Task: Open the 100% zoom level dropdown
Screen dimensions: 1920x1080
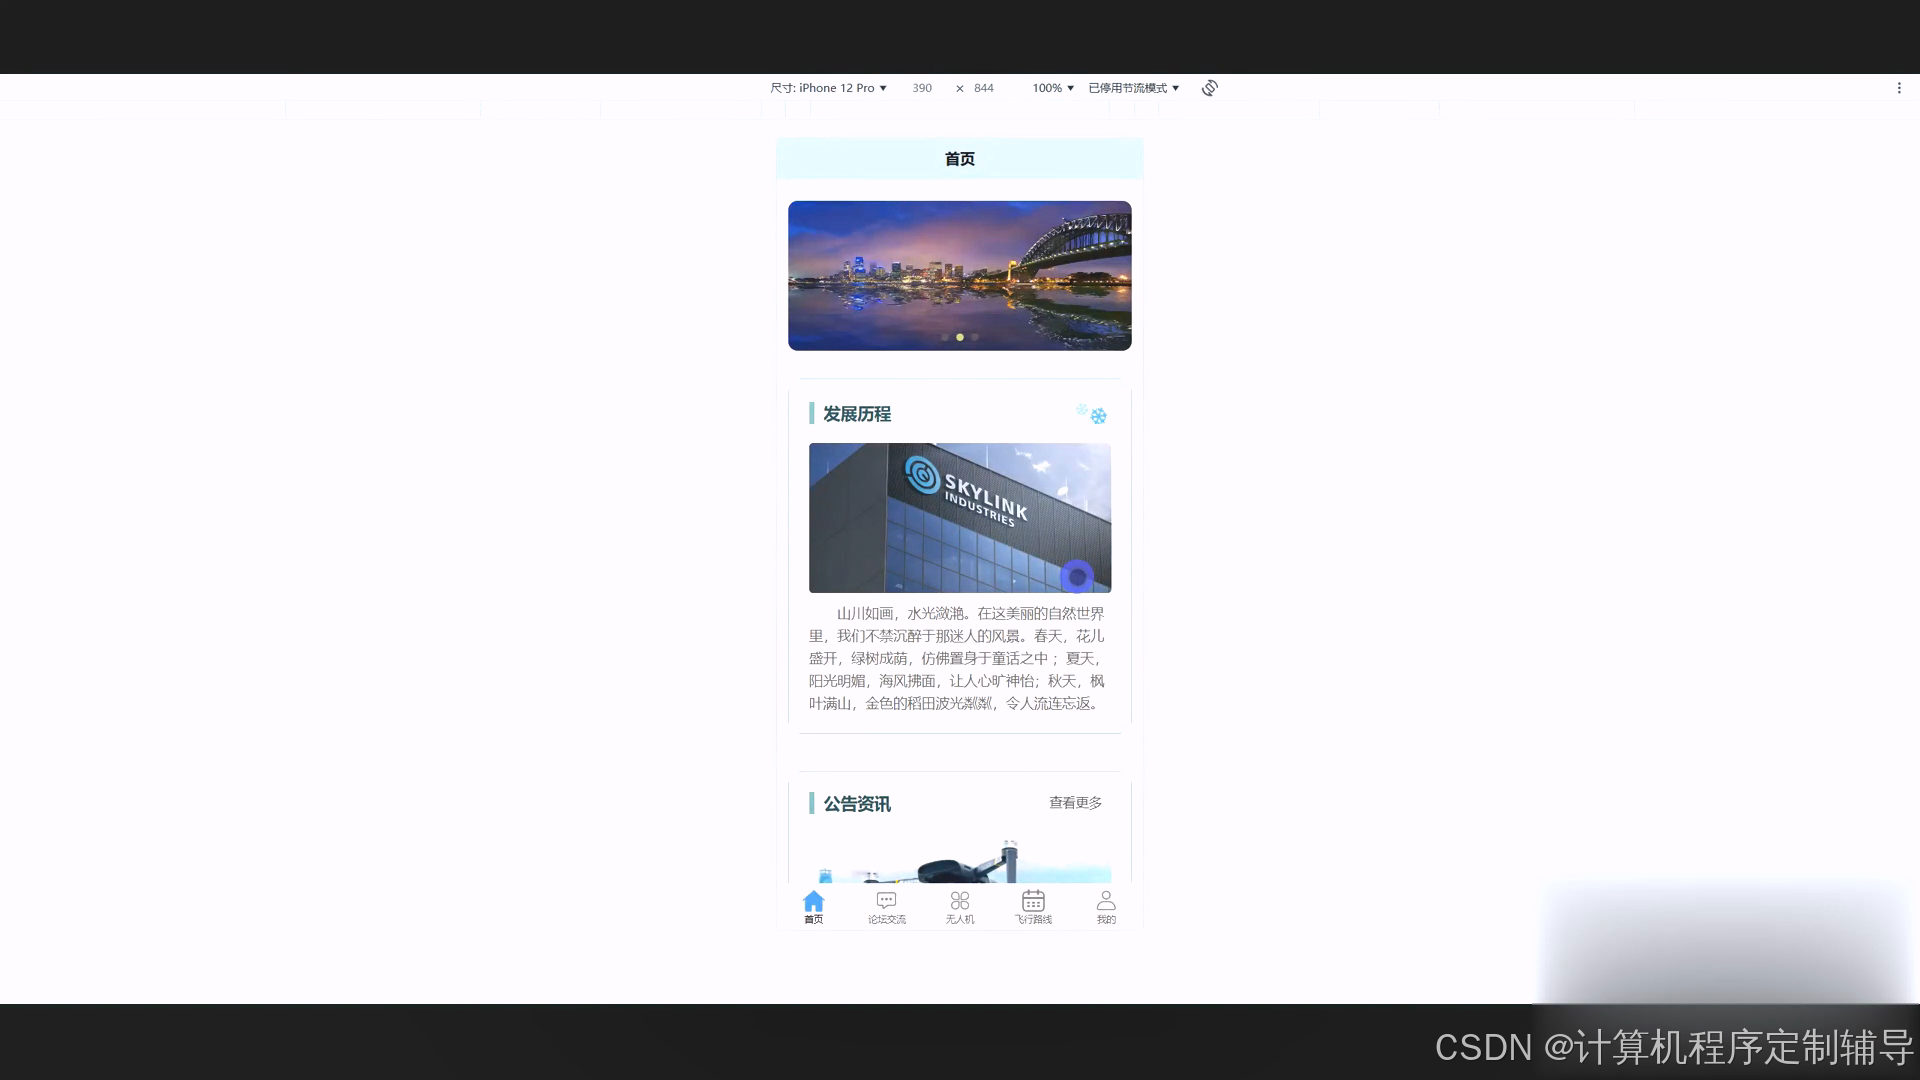Action: coord(1053,88)
